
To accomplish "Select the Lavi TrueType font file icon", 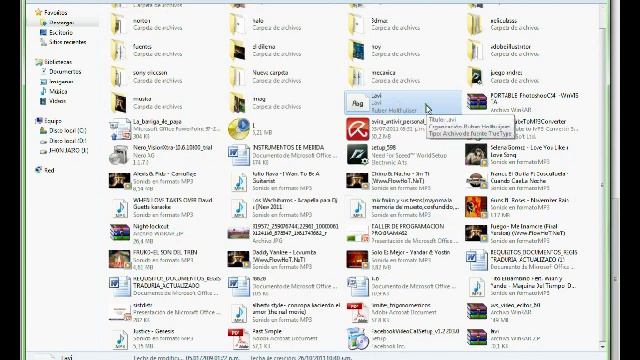I will [358, 102].
